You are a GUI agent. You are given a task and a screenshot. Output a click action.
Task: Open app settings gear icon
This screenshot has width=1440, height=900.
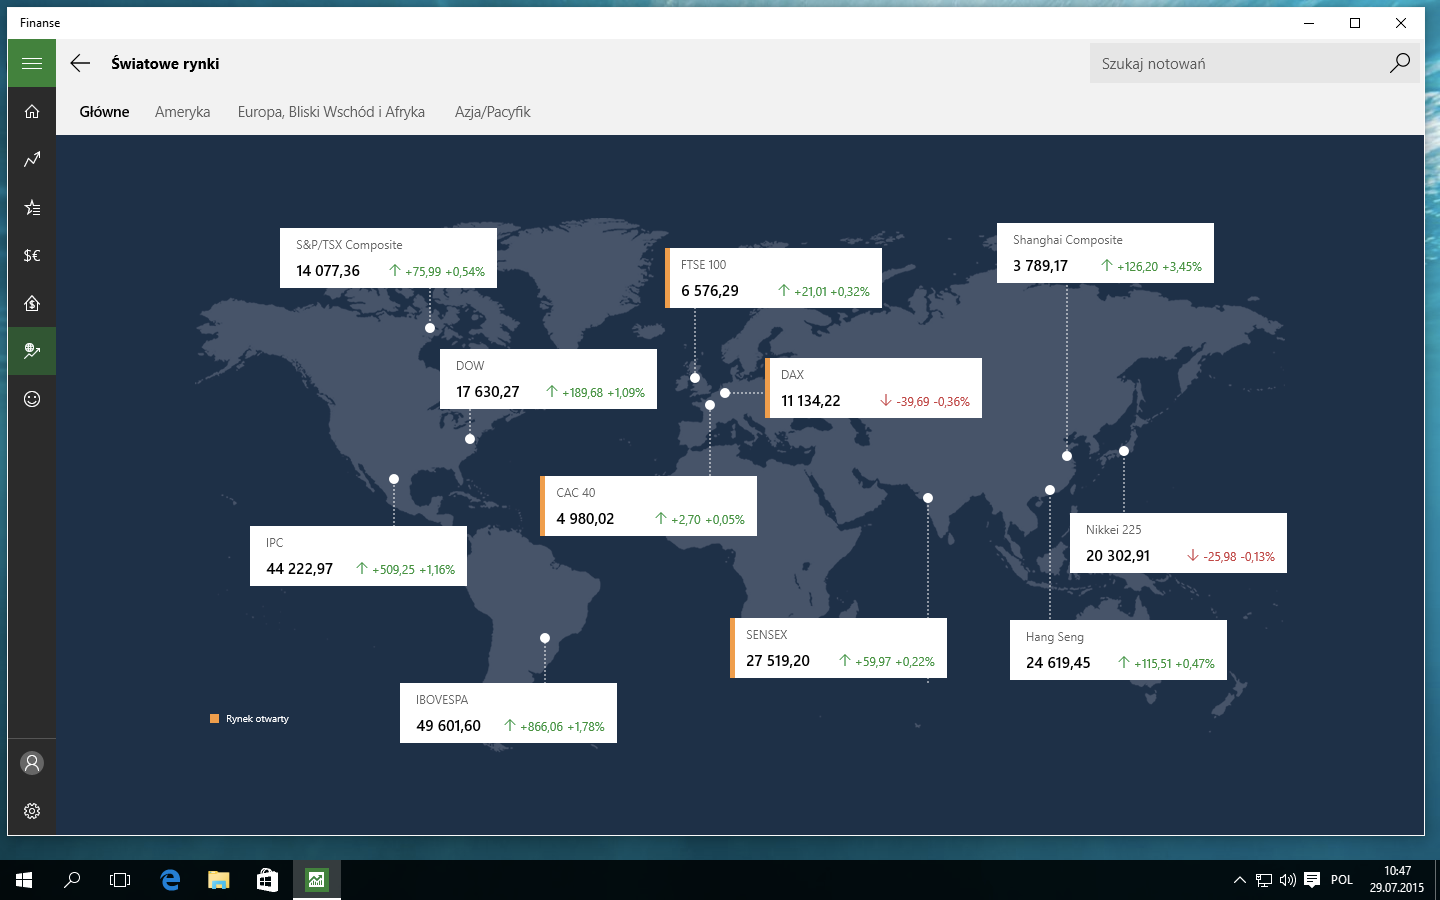coord(32,811)
